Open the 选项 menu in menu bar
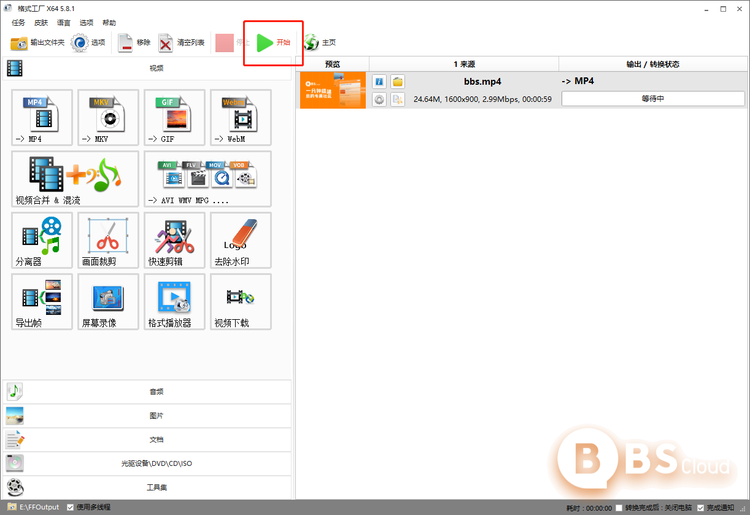Screen dimensions: 750x515 [87, 22]
